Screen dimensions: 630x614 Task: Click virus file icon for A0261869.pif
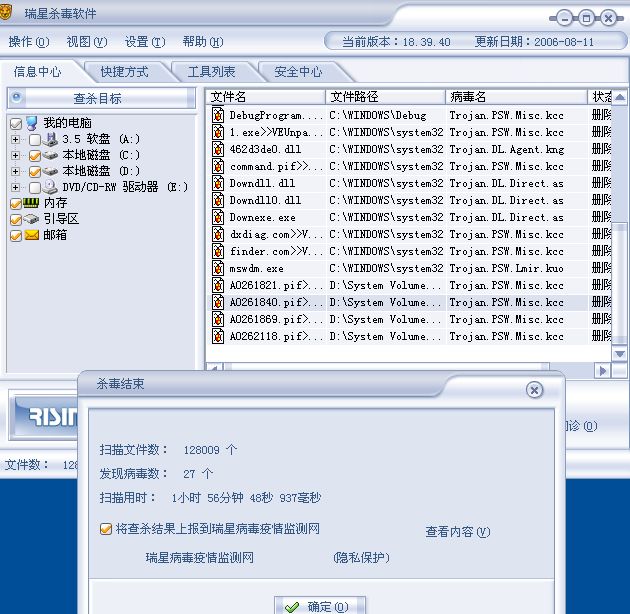218,319
